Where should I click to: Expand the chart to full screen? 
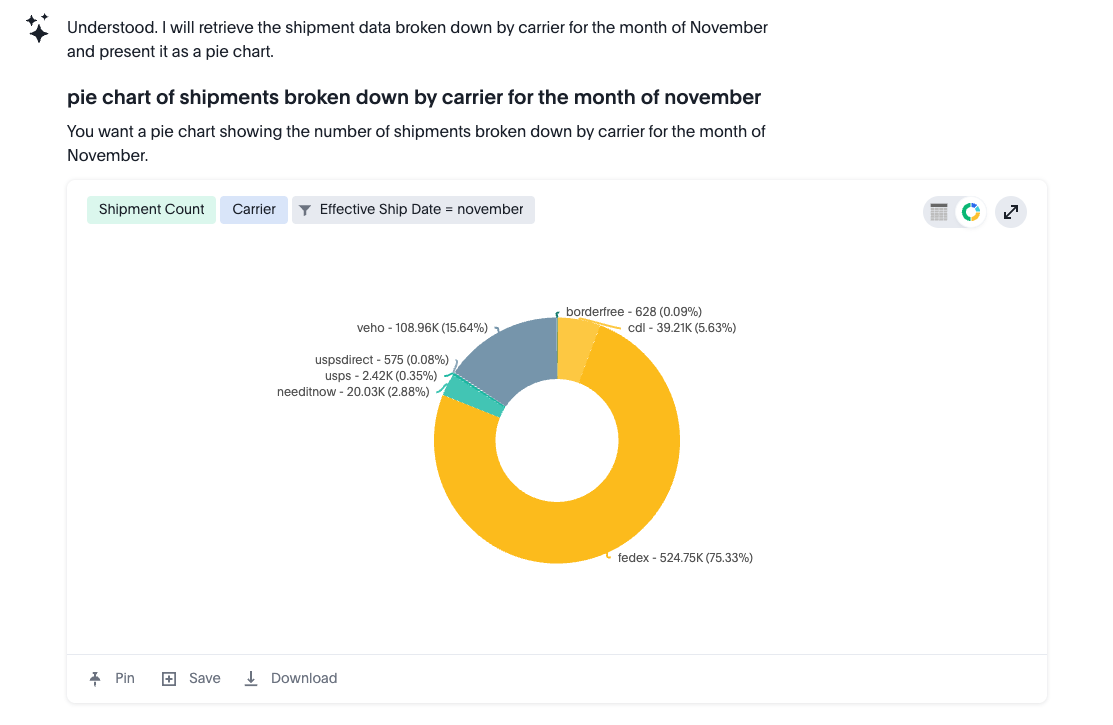(1011, 212)
